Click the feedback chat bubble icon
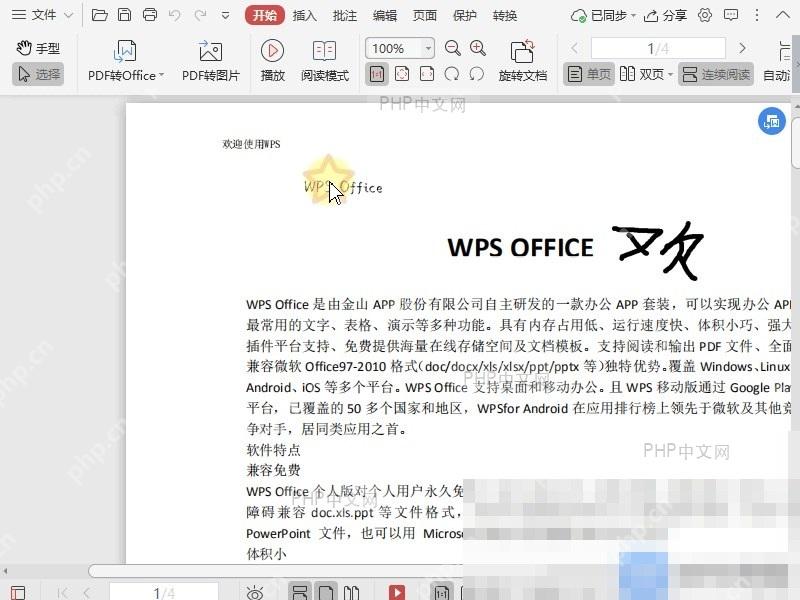Screen dimensions: 800x600 [x=731, y=15]
